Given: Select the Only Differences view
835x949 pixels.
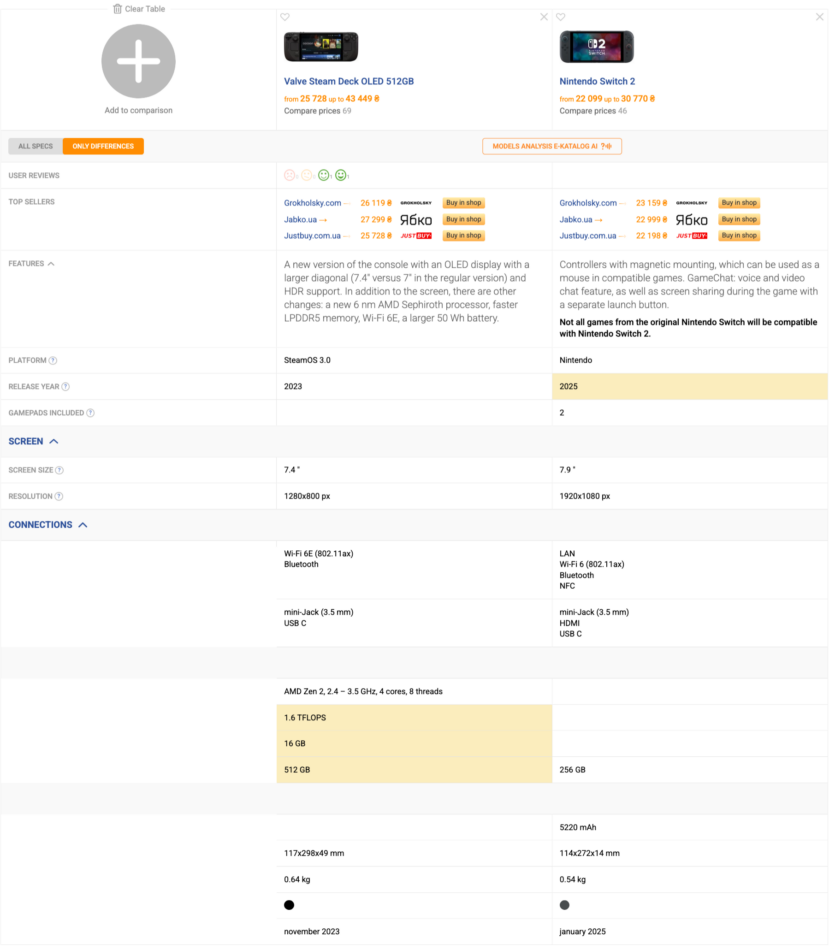Looking at the screenshot, I should (103, 146).
